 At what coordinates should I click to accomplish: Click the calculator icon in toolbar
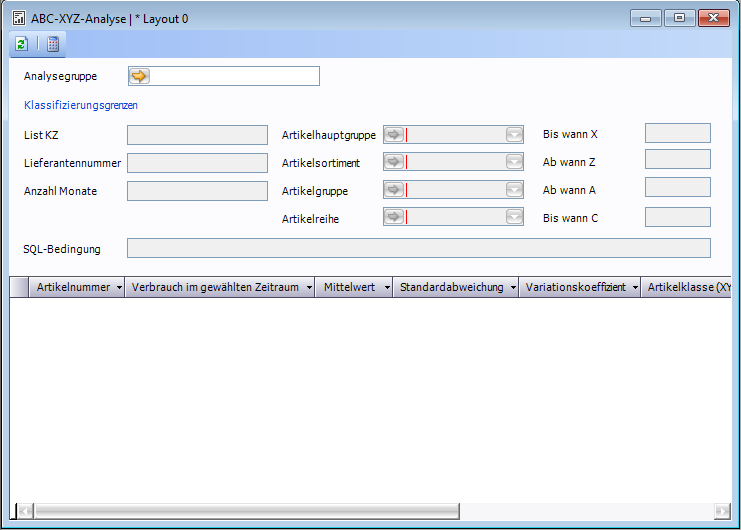53,44
